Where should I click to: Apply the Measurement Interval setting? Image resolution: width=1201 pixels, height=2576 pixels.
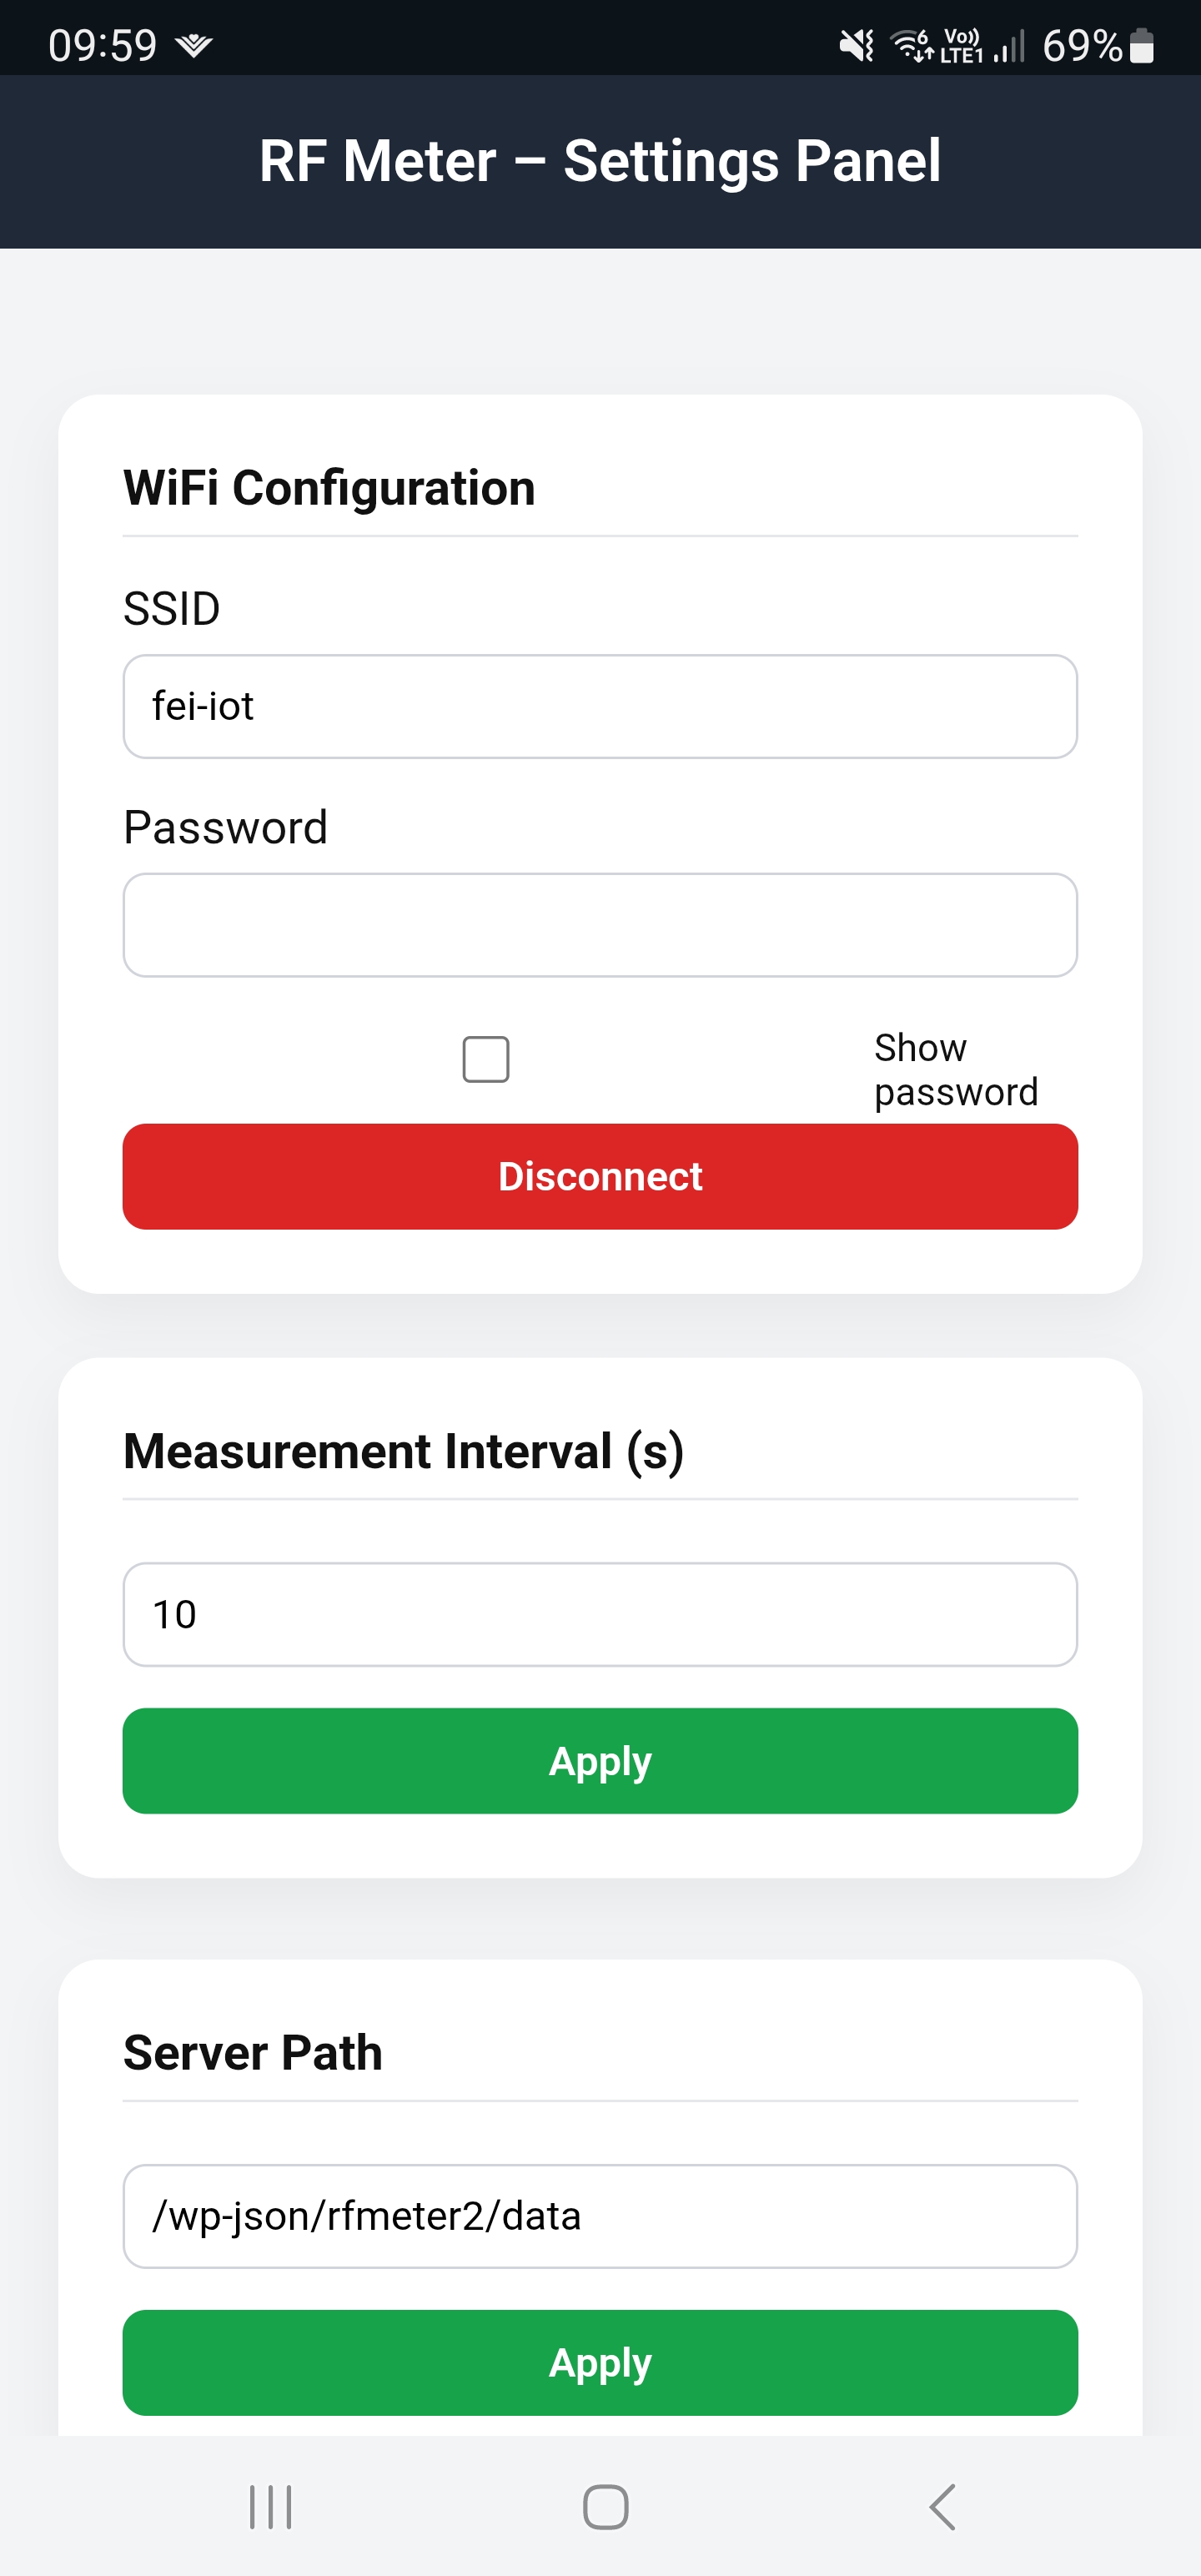[x=600, y=1760]
